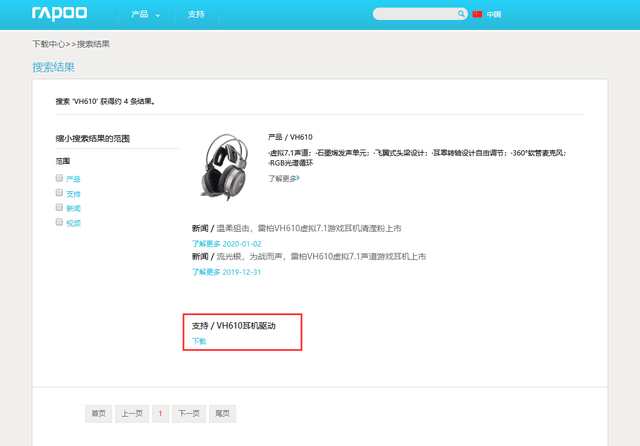Check the 新闻 filter checkbox
Viewport: 640px width, 446px height.
point(59,207)
